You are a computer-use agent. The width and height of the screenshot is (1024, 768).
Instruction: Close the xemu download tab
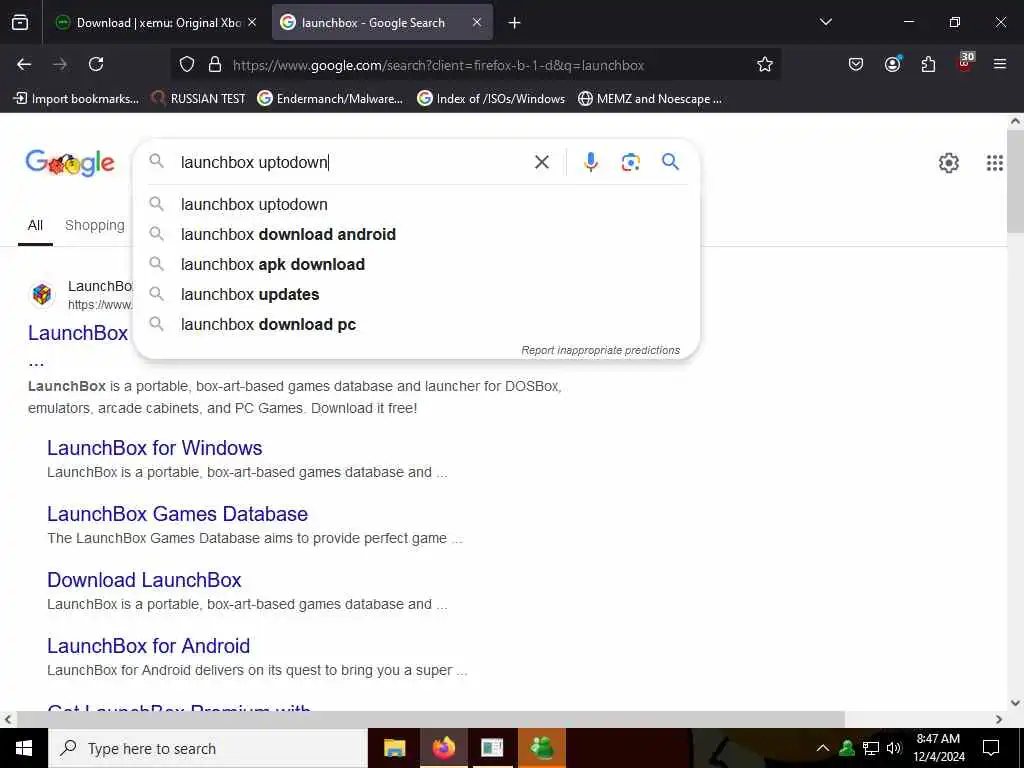[252, 22]
